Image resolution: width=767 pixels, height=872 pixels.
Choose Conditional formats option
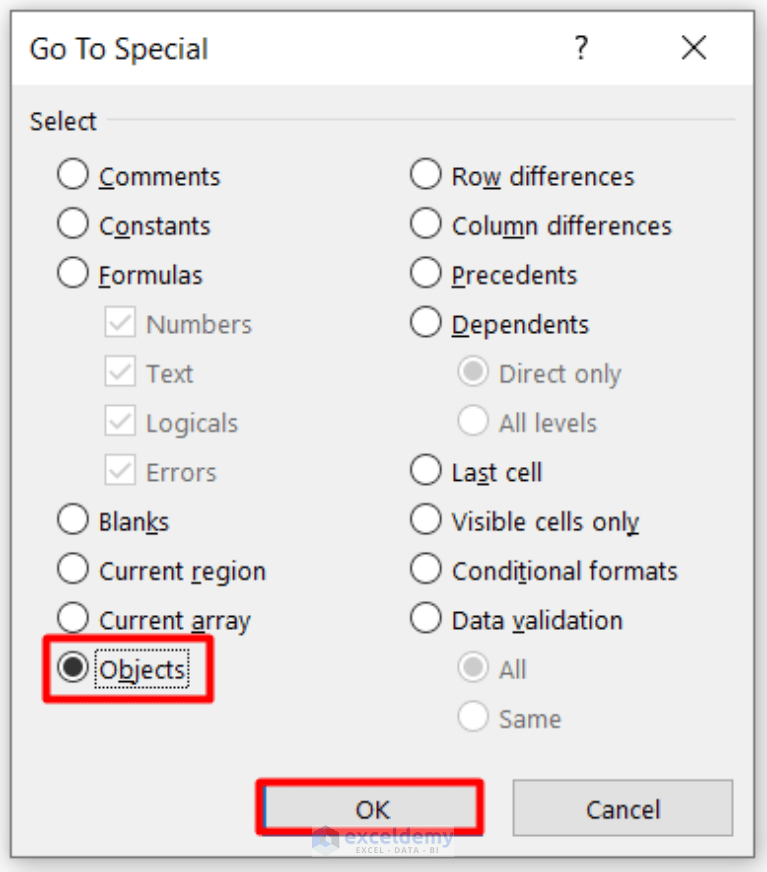425,568
